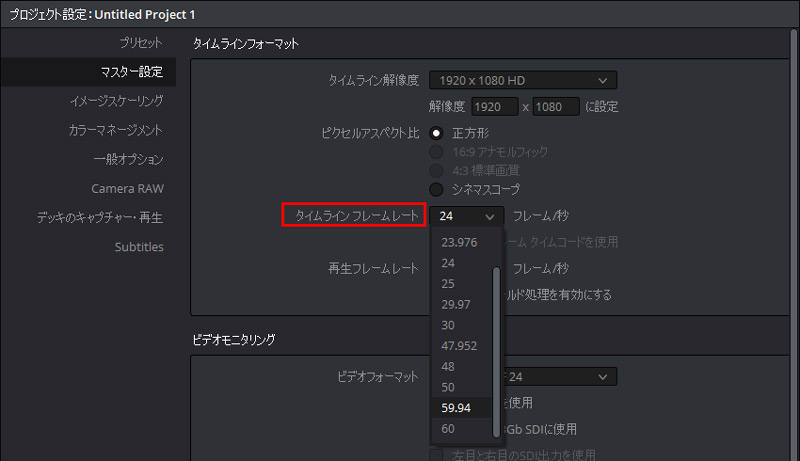
Task: Choose 48 from the frame rate list
Action: point(462,367)
